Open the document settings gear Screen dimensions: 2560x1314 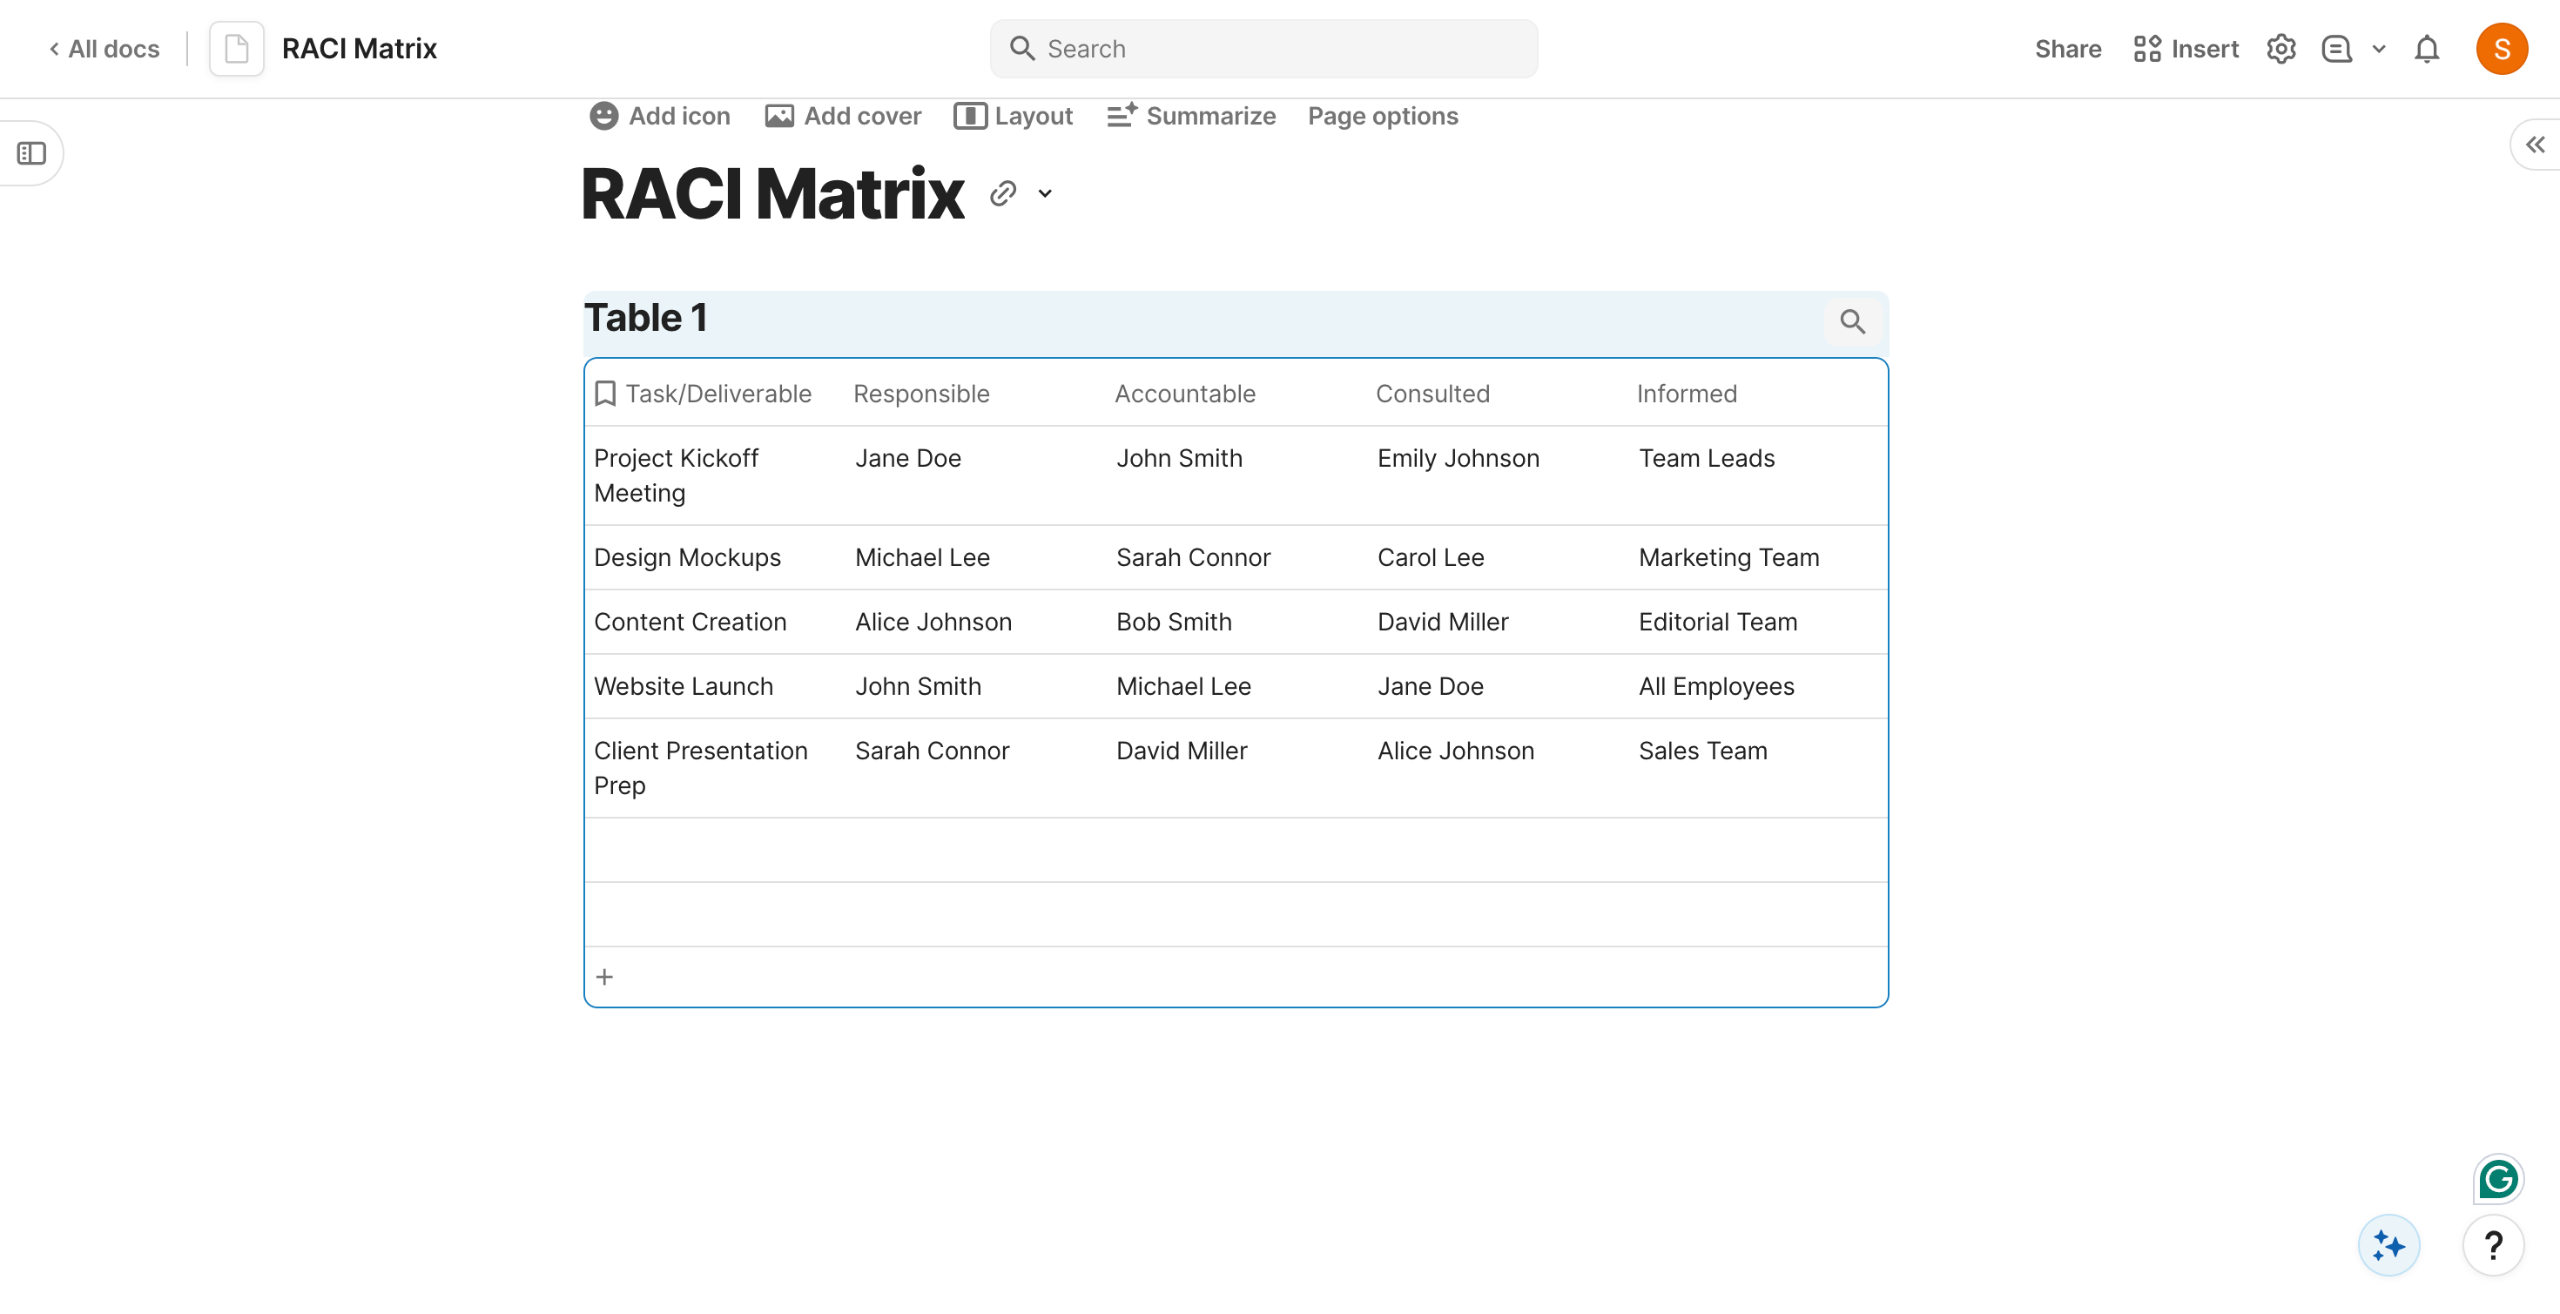point(2280,49)
